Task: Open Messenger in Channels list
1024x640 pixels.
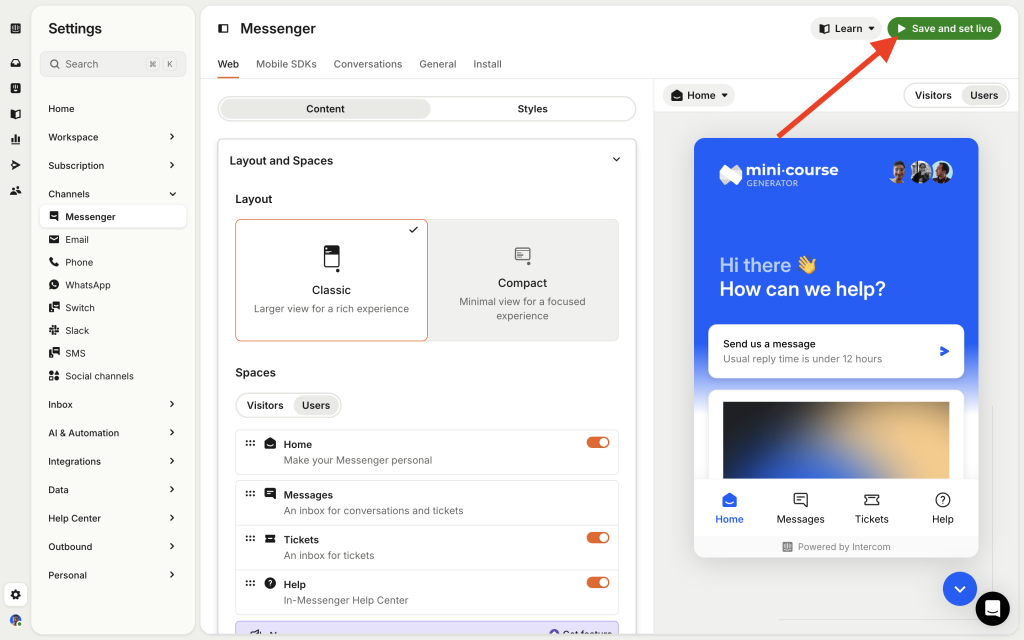Action: tap(113, 217)
